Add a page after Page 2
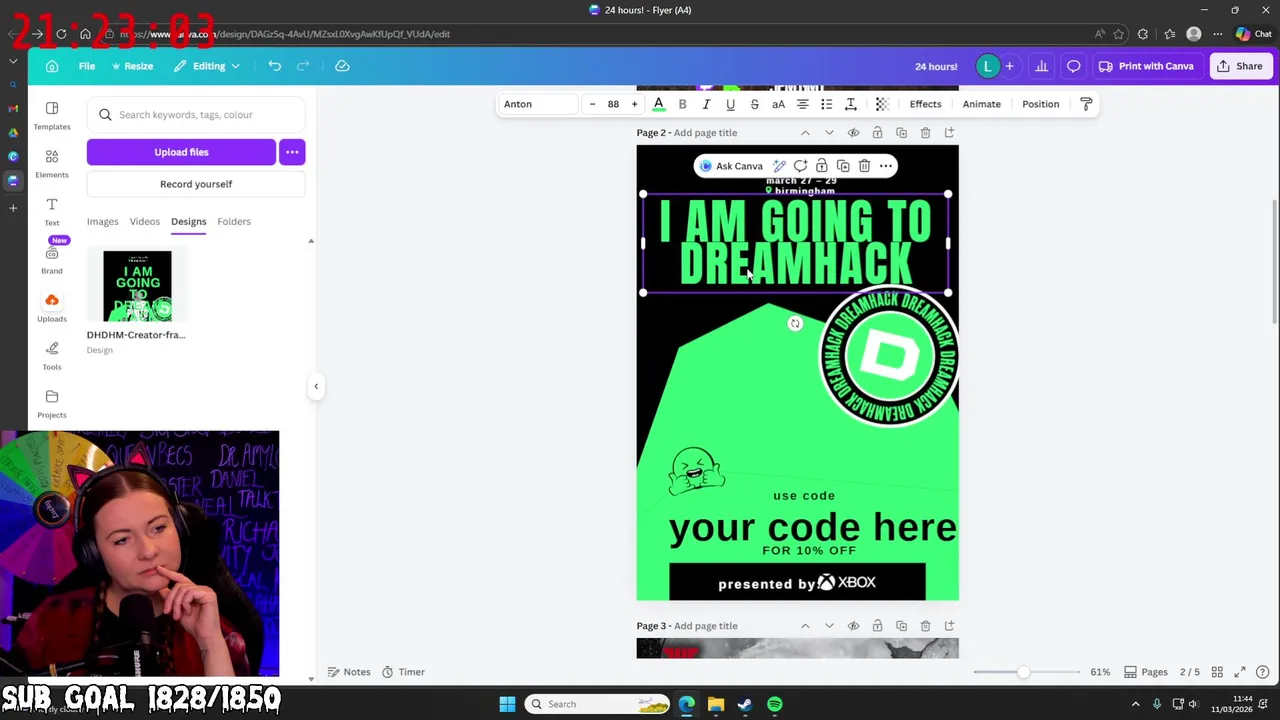 [949, 133]
